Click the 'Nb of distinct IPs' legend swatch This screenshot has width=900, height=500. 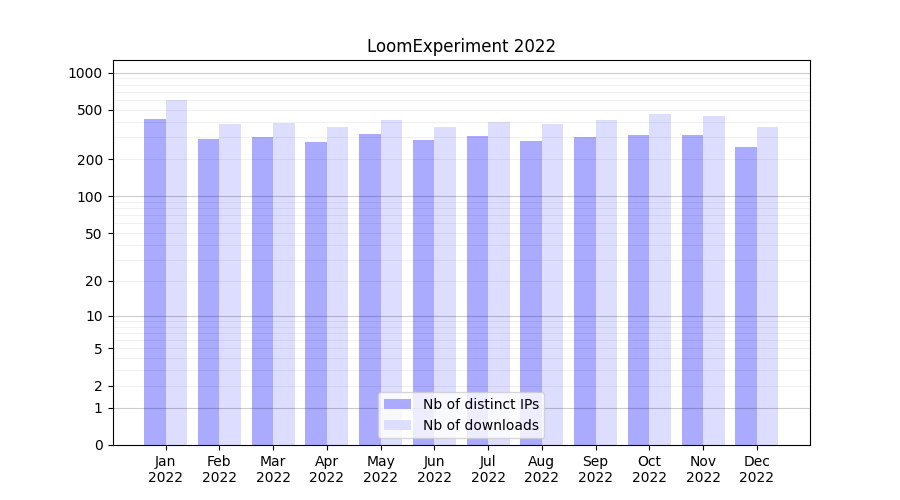pos(397,404)
